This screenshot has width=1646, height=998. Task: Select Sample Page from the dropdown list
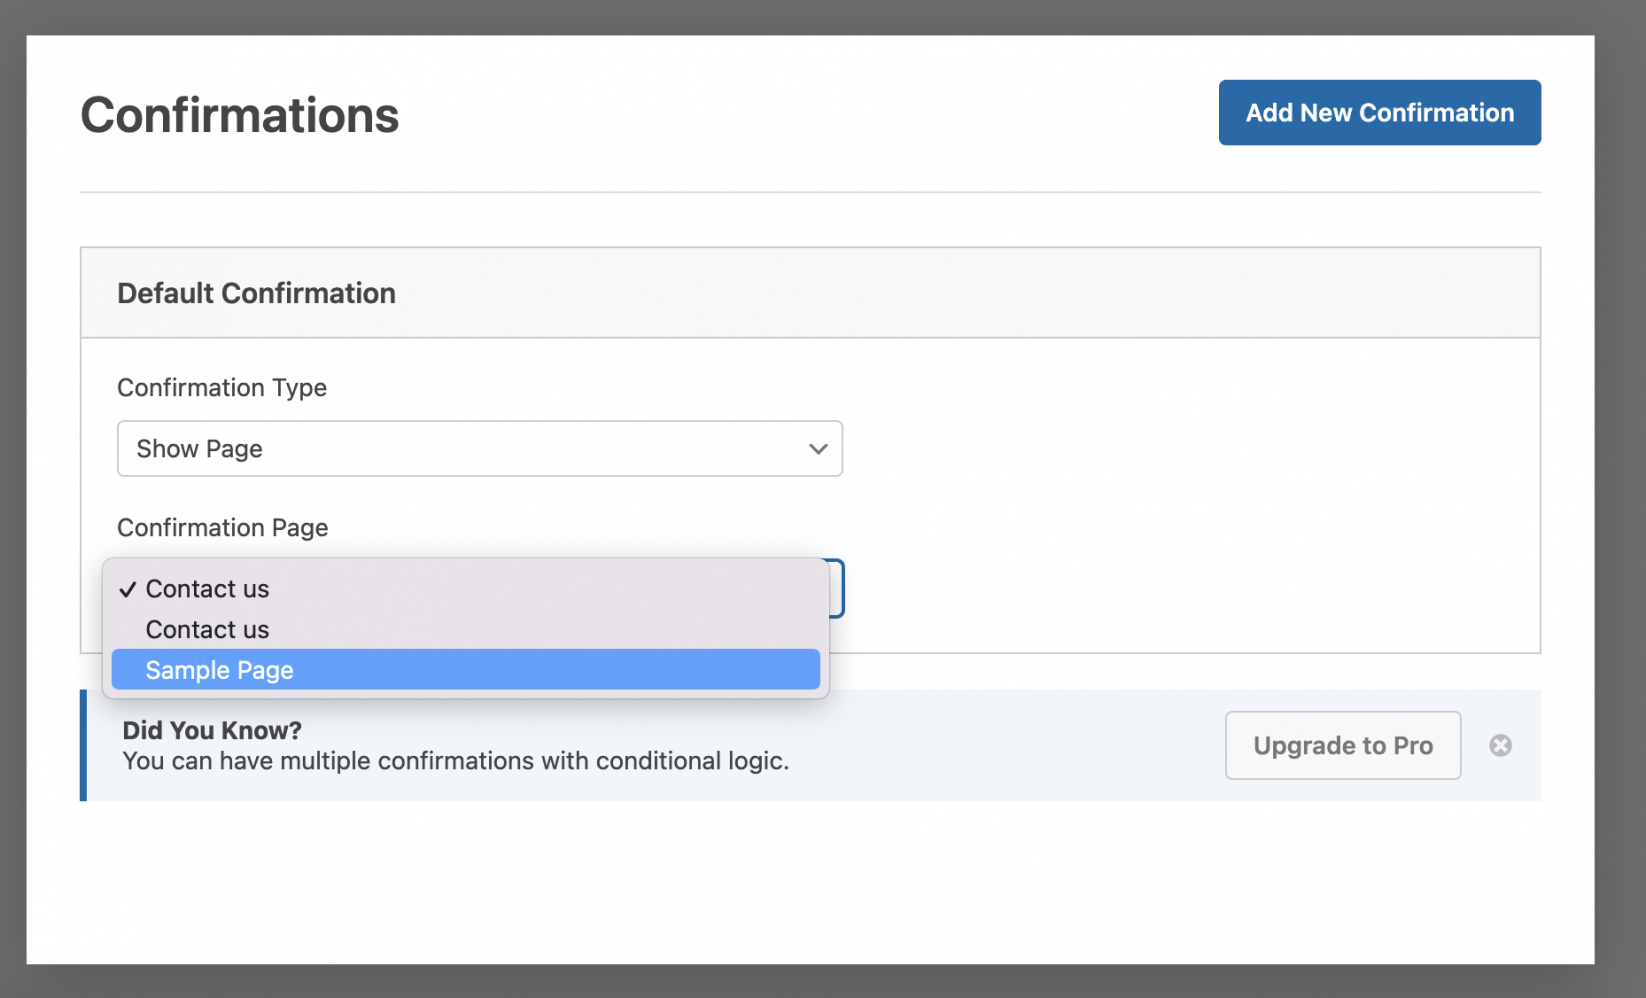466,669
